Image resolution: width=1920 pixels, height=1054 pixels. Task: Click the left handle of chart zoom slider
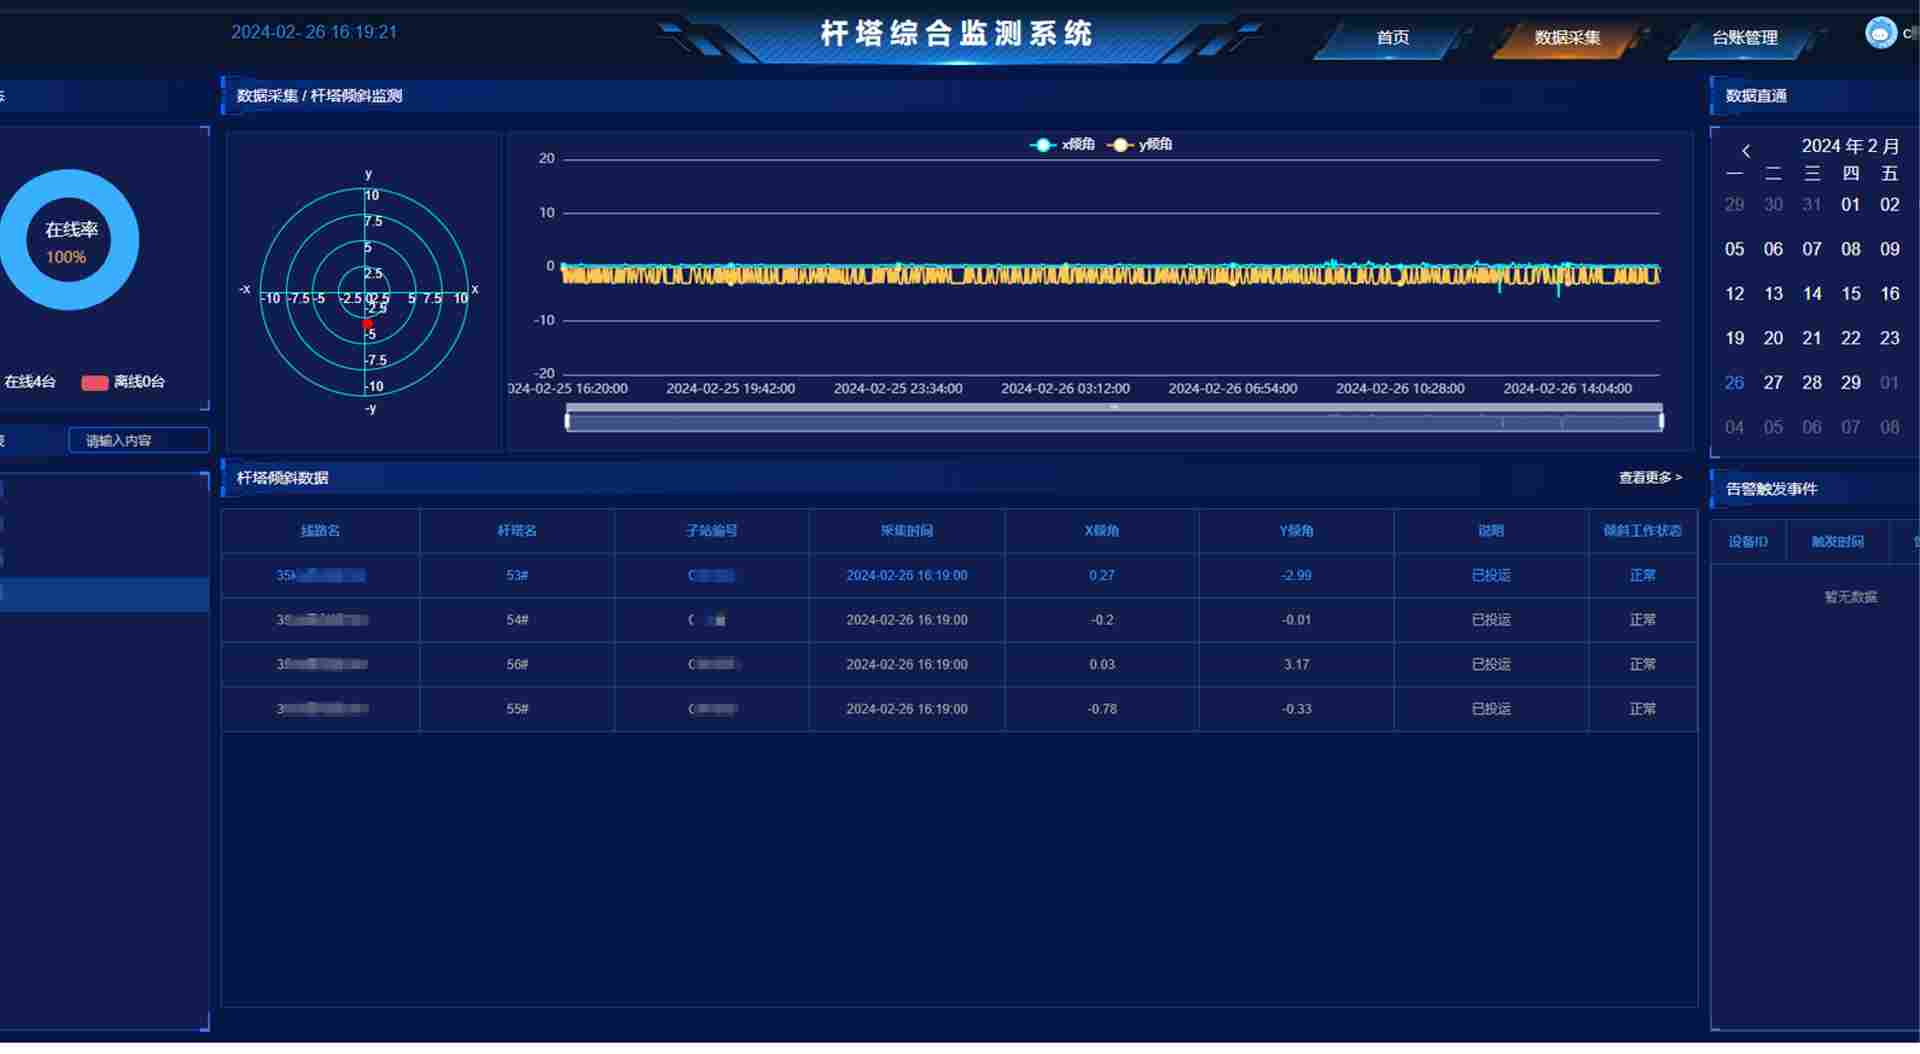point(568,422)
